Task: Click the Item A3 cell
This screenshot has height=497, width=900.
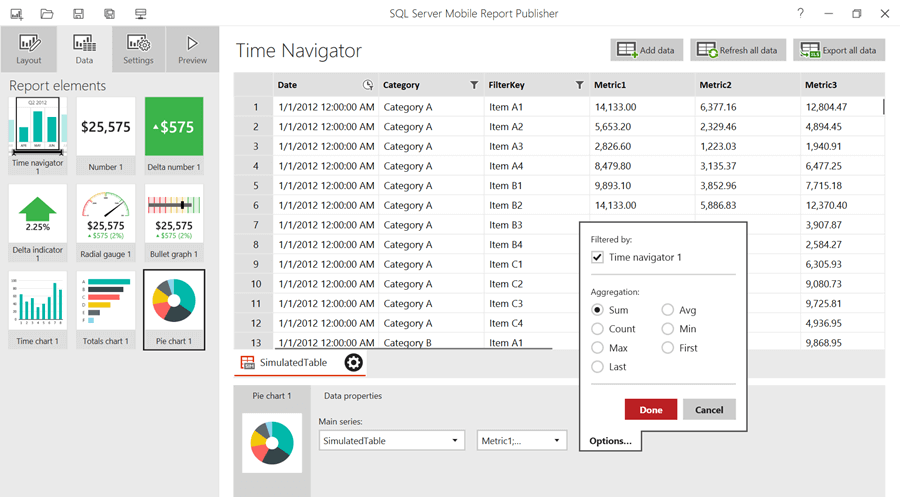Action: [x=537, y=146]
